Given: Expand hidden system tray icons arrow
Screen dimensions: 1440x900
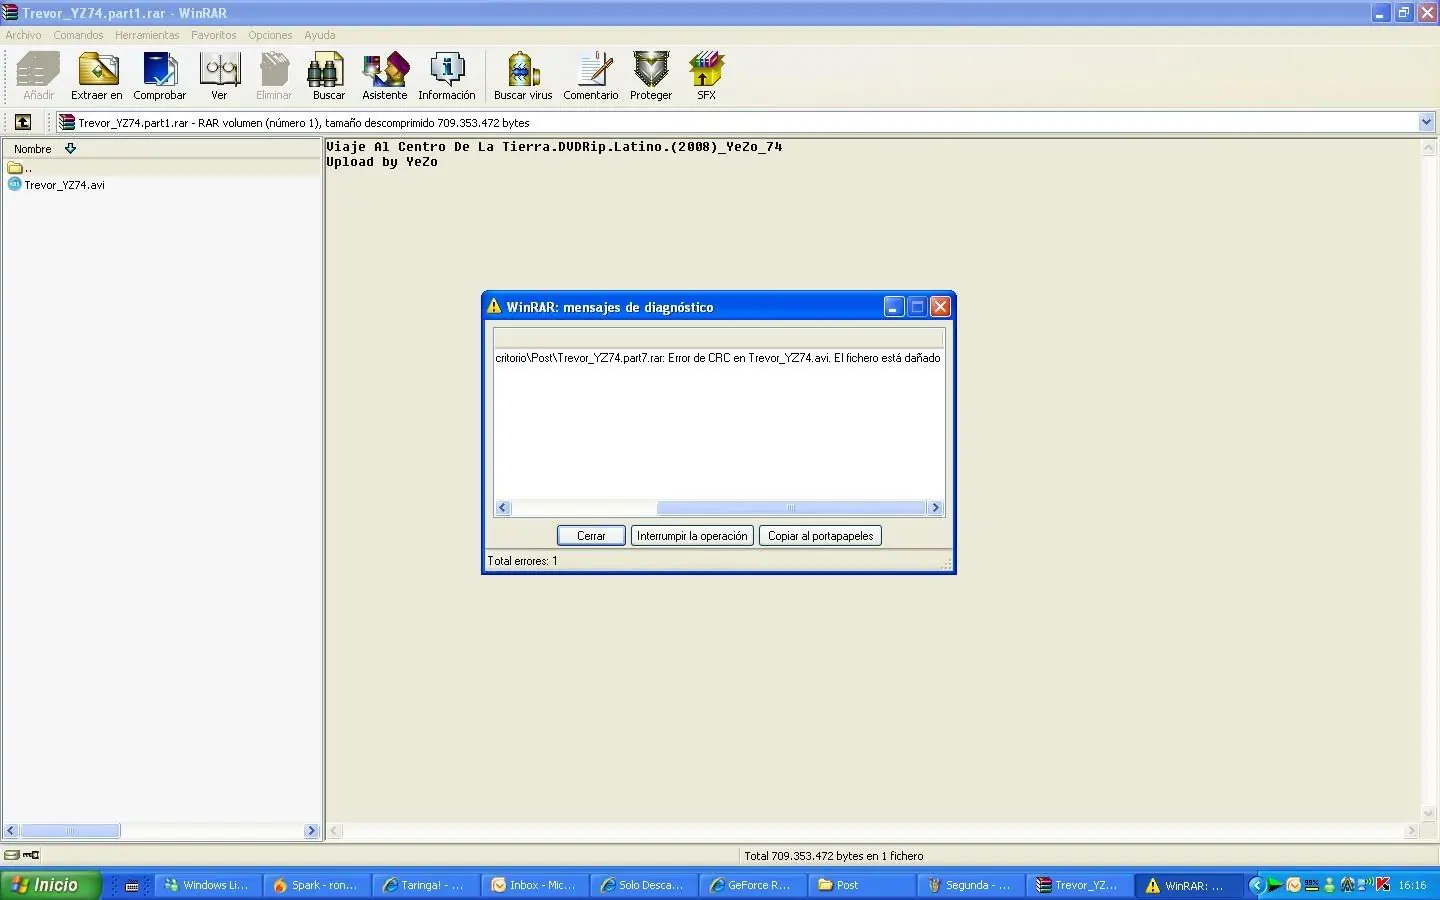Looking at the screenshot, I should [1257, 885].
